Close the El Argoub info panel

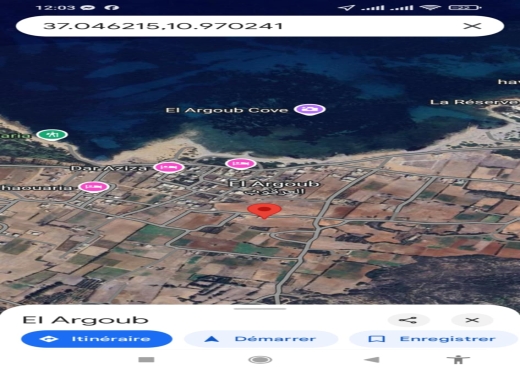click(472, 320)
